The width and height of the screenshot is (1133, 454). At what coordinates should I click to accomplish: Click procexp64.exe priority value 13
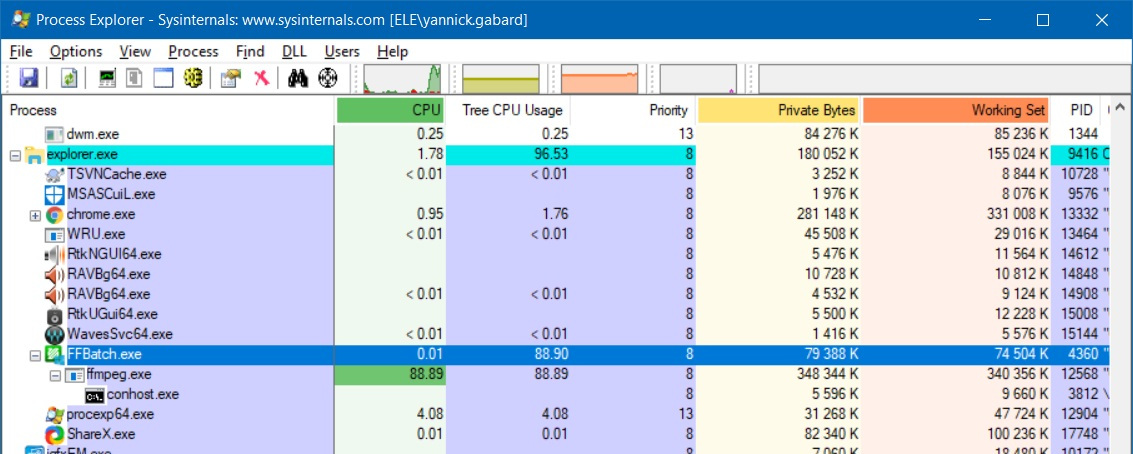(x=686, y=415)
